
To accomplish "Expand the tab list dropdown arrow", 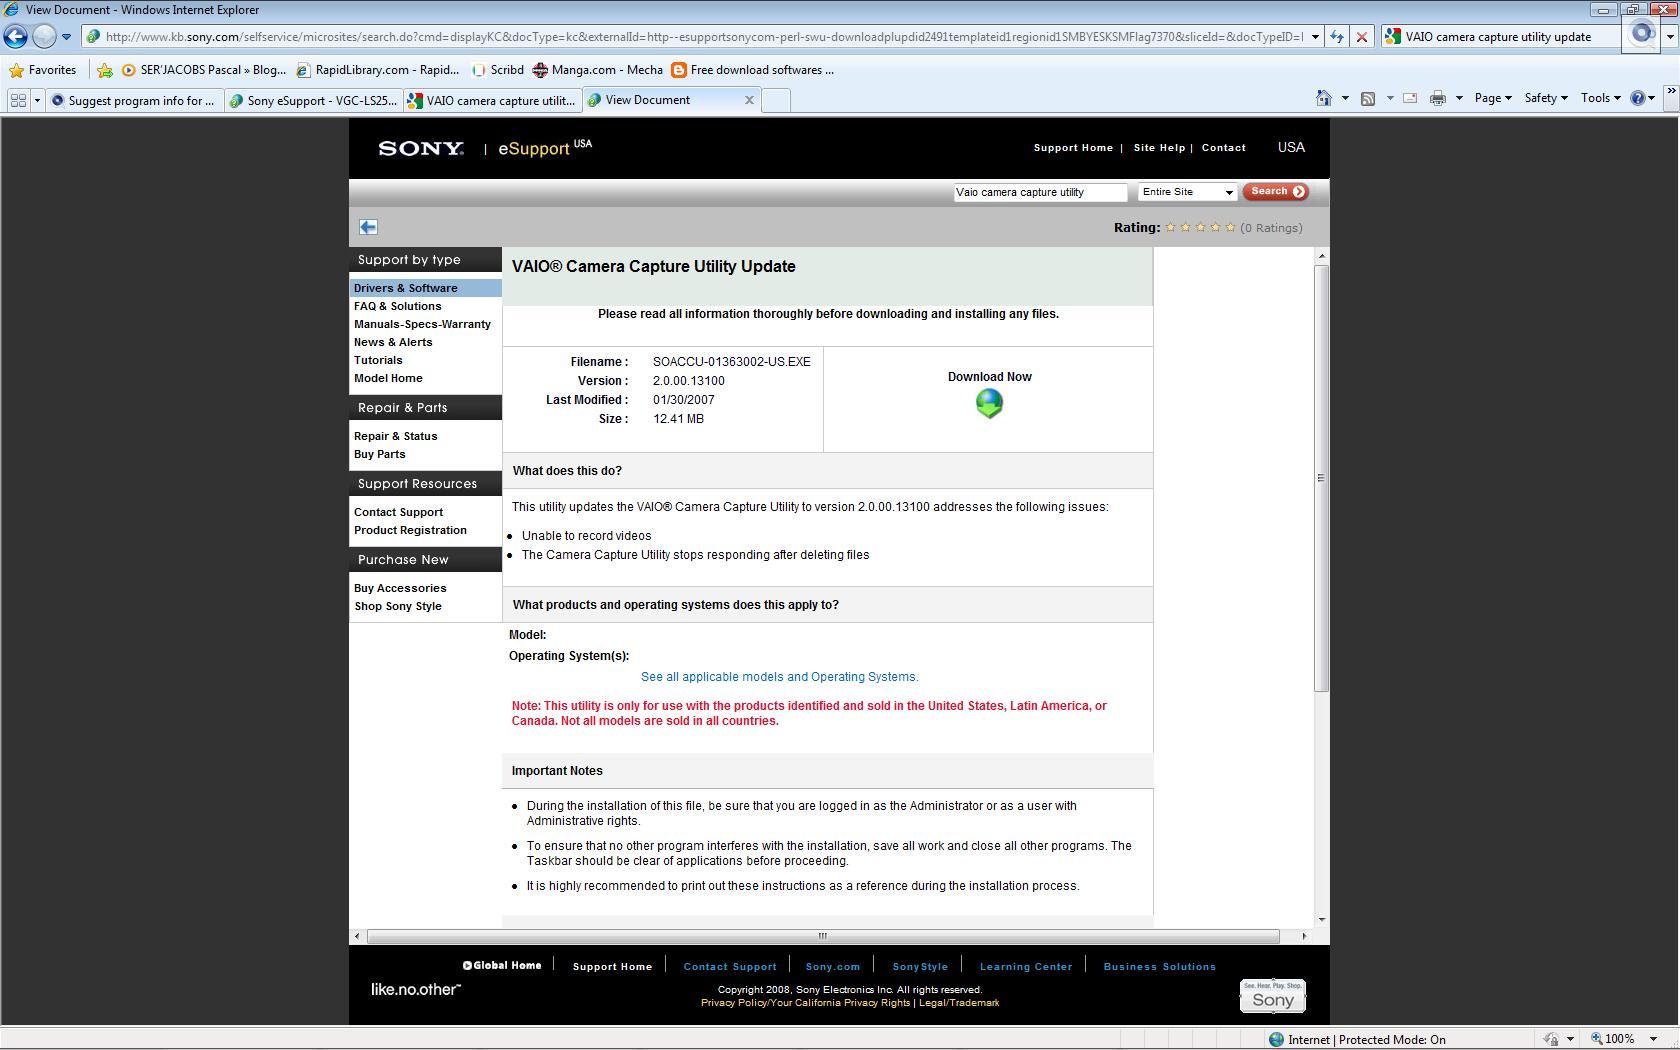I will (37, 100).
